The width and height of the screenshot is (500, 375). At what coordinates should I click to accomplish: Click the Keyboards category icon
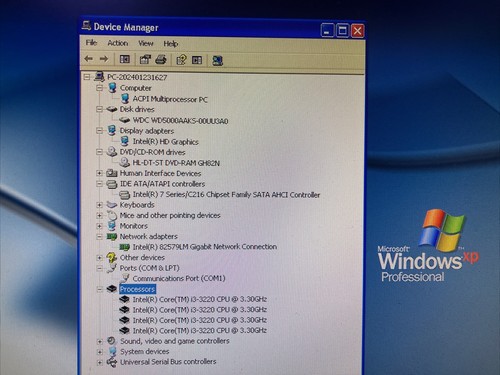(x=112, y=205)
